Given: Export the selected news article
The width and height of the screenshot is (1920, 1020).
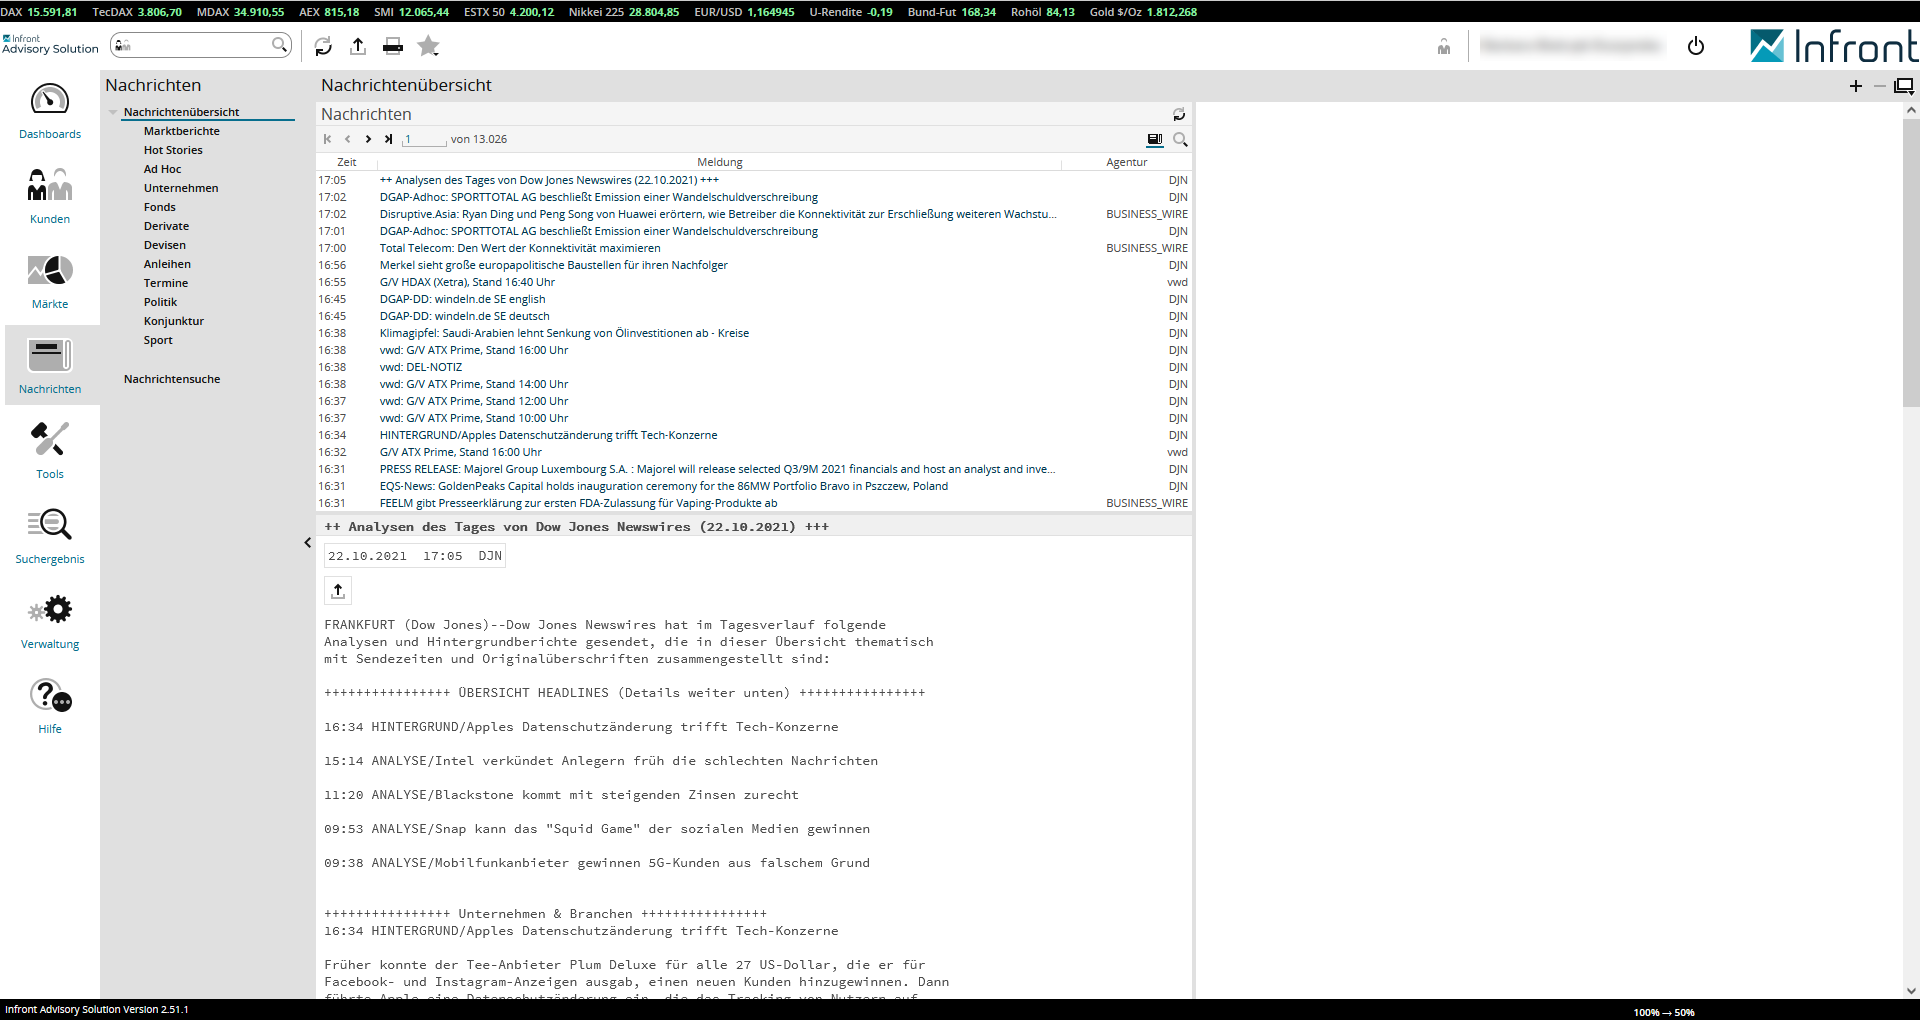Looking at the screenshot, I should click(338, 591).
